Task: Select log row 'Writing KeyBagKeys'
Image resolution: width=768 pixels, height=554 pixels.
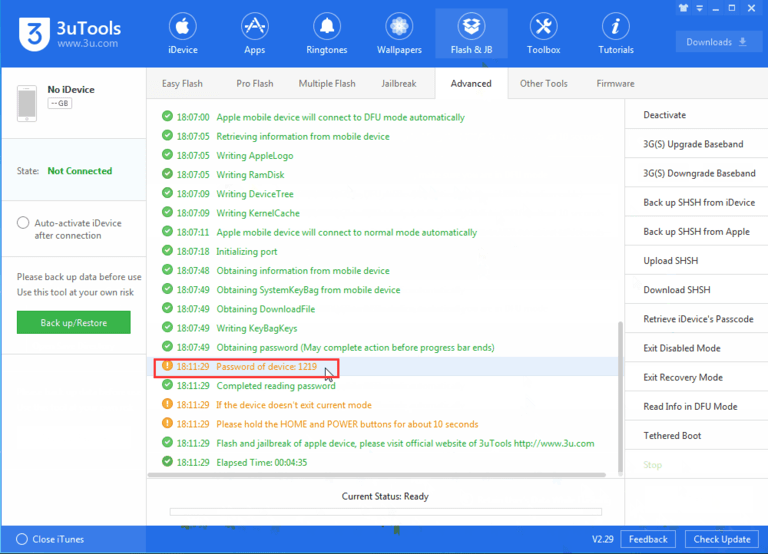Action: pos(384,328)
